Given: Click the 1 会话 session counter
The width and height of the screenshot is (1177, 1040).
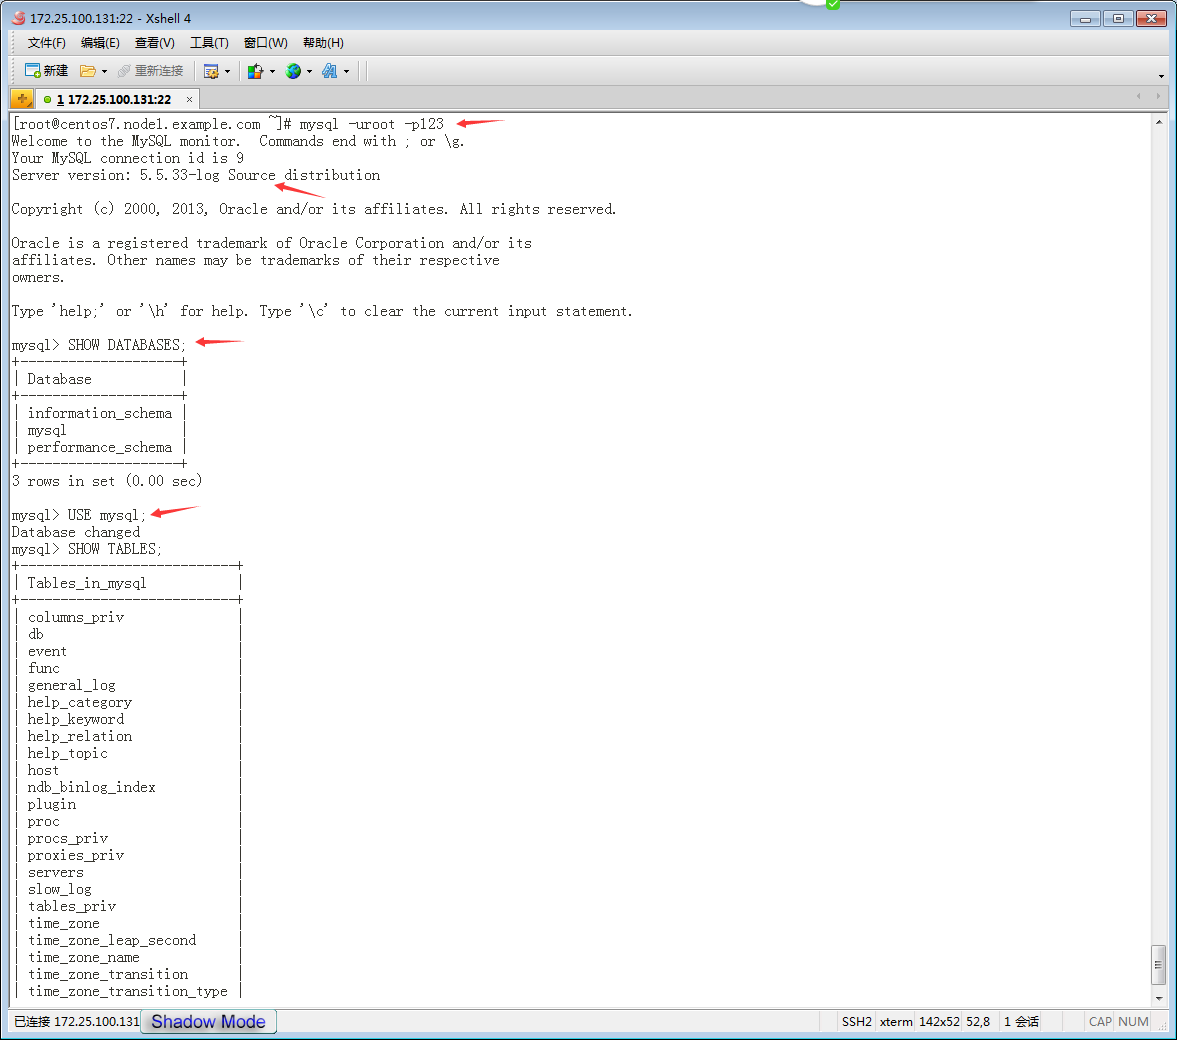Looking at the screenshot, I should [1019, 1021].
